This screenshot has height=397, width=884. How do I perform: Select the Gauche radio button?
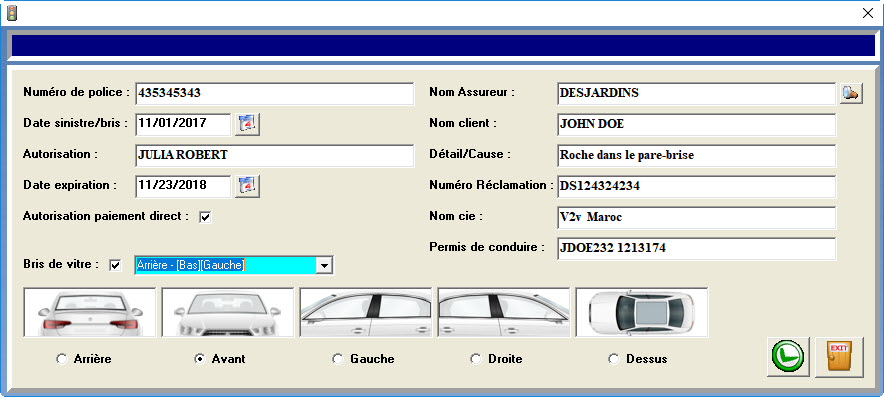[x=338, y=359]
